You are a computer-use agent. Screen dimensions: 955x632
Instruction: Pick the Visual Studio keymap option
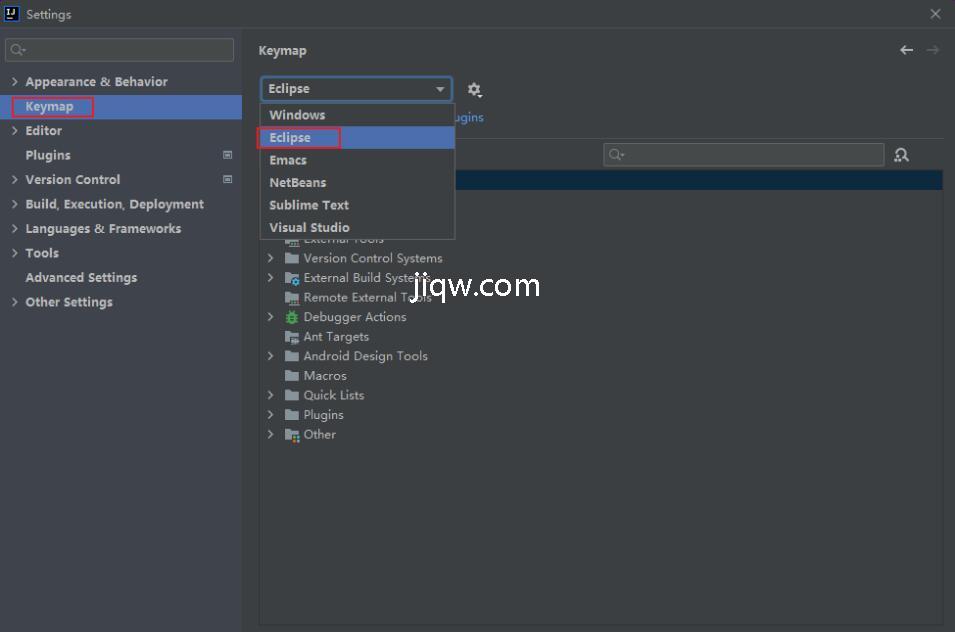click(x=309, y=227)
